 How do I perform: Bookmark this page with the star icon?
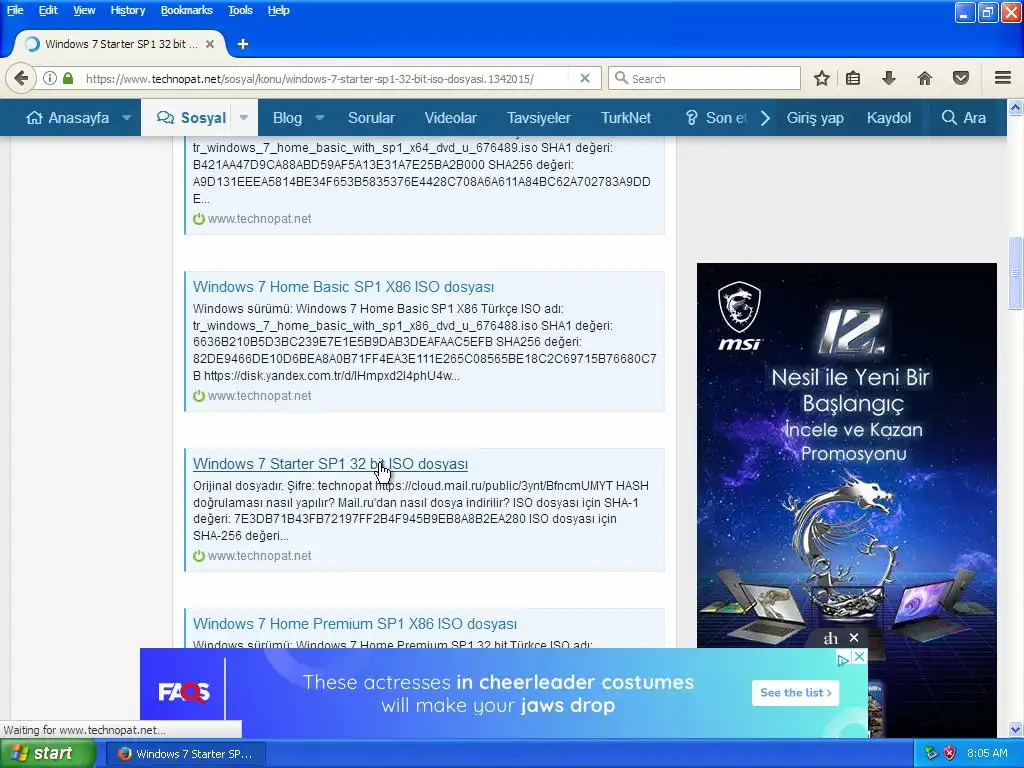822,78
